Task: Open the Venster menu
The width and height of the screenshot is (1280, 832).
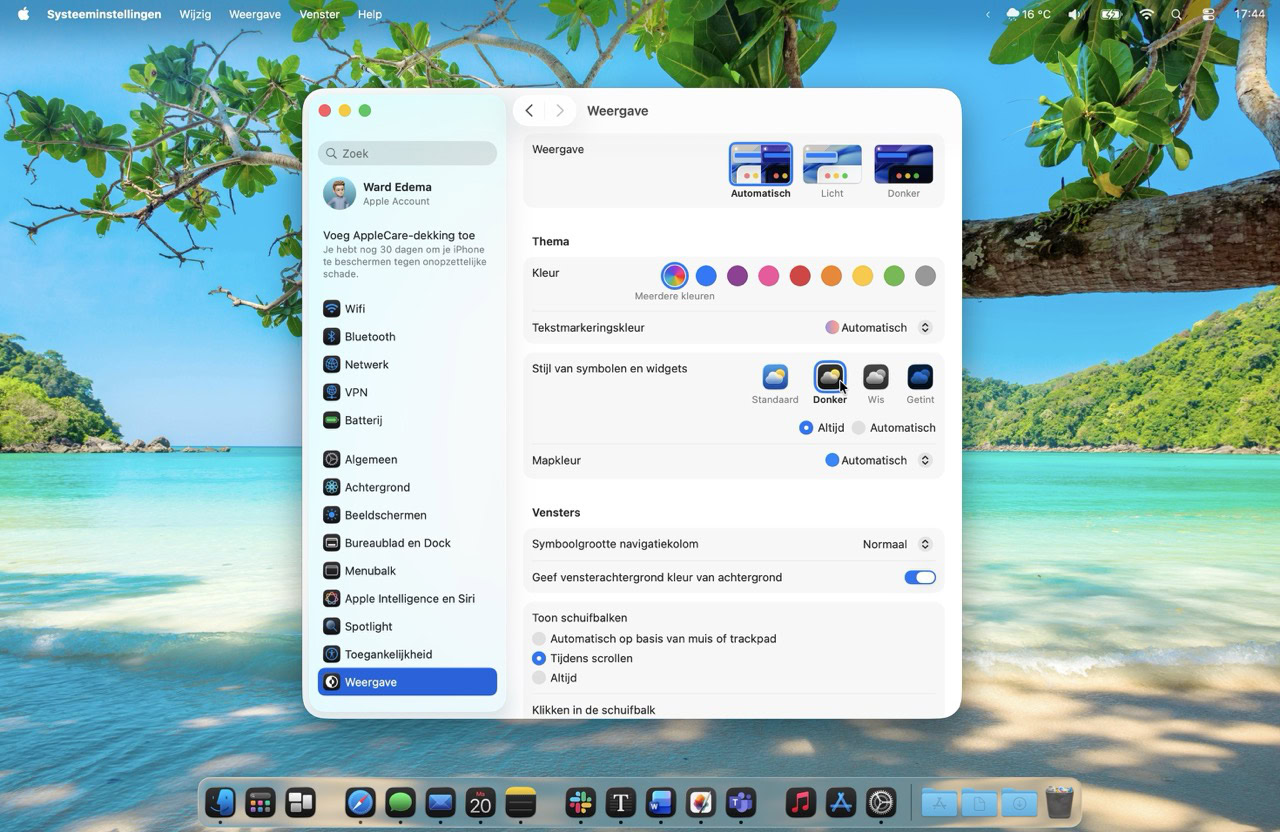Action: [319, 15]
